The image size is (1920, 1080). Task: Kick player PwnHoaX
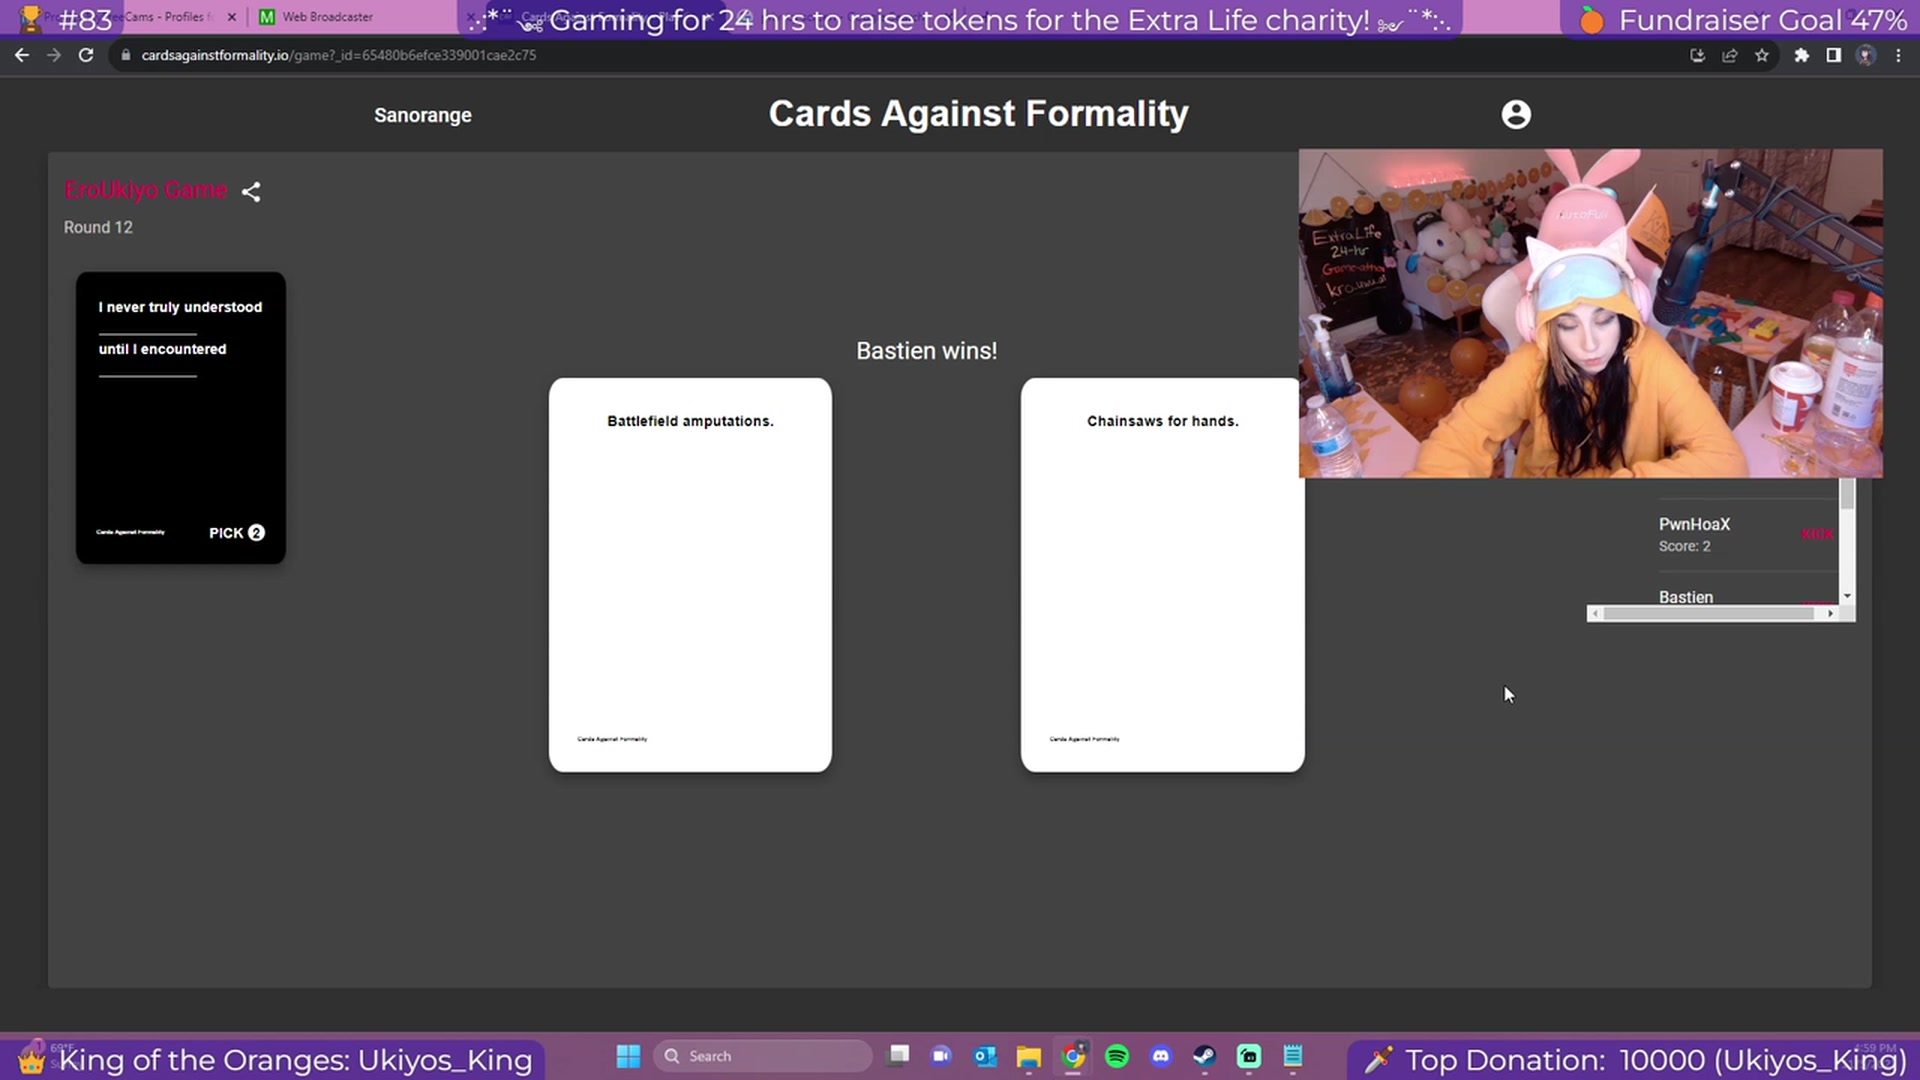1817,534
